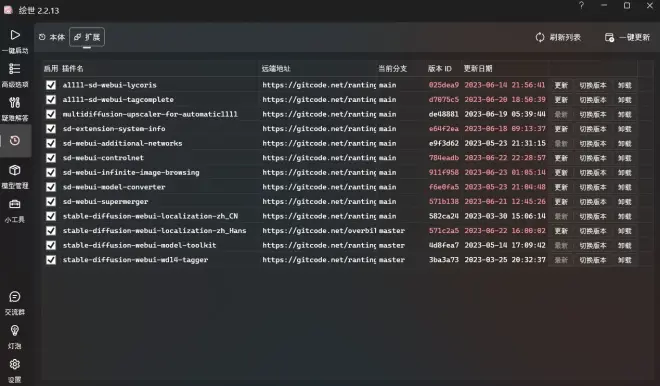Open 模型管理 model management in sidebar
Viewport: 660px width, 386px height.
[15, 177]
